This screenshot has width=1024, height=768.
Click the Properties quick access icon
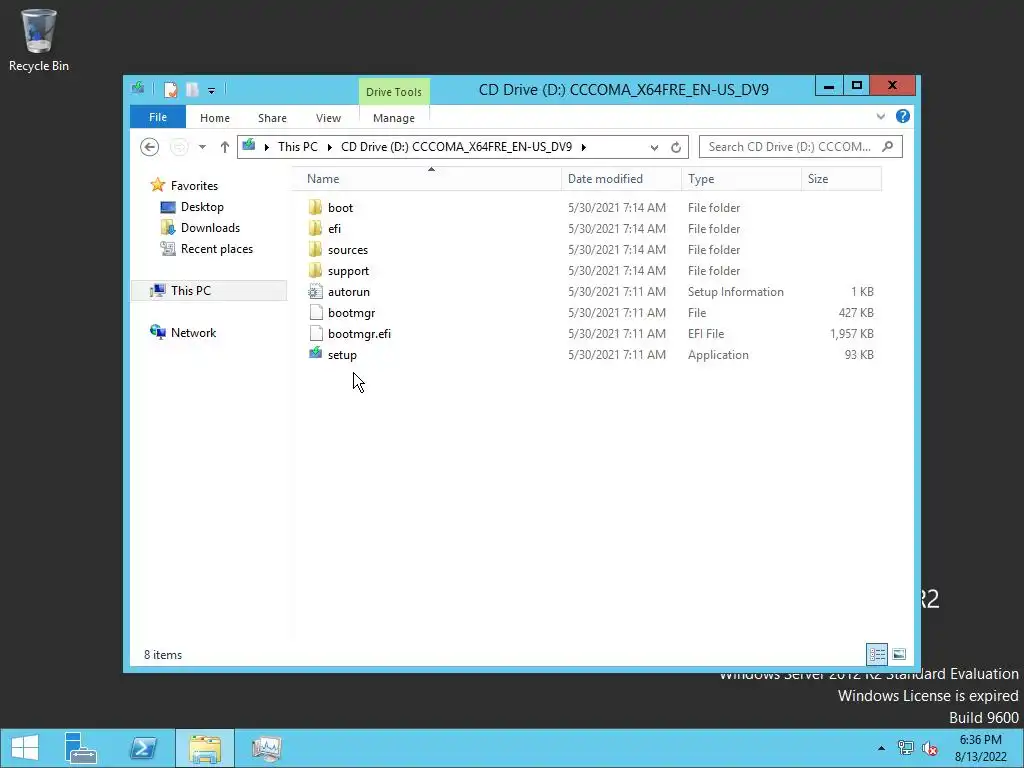[170, 89]
